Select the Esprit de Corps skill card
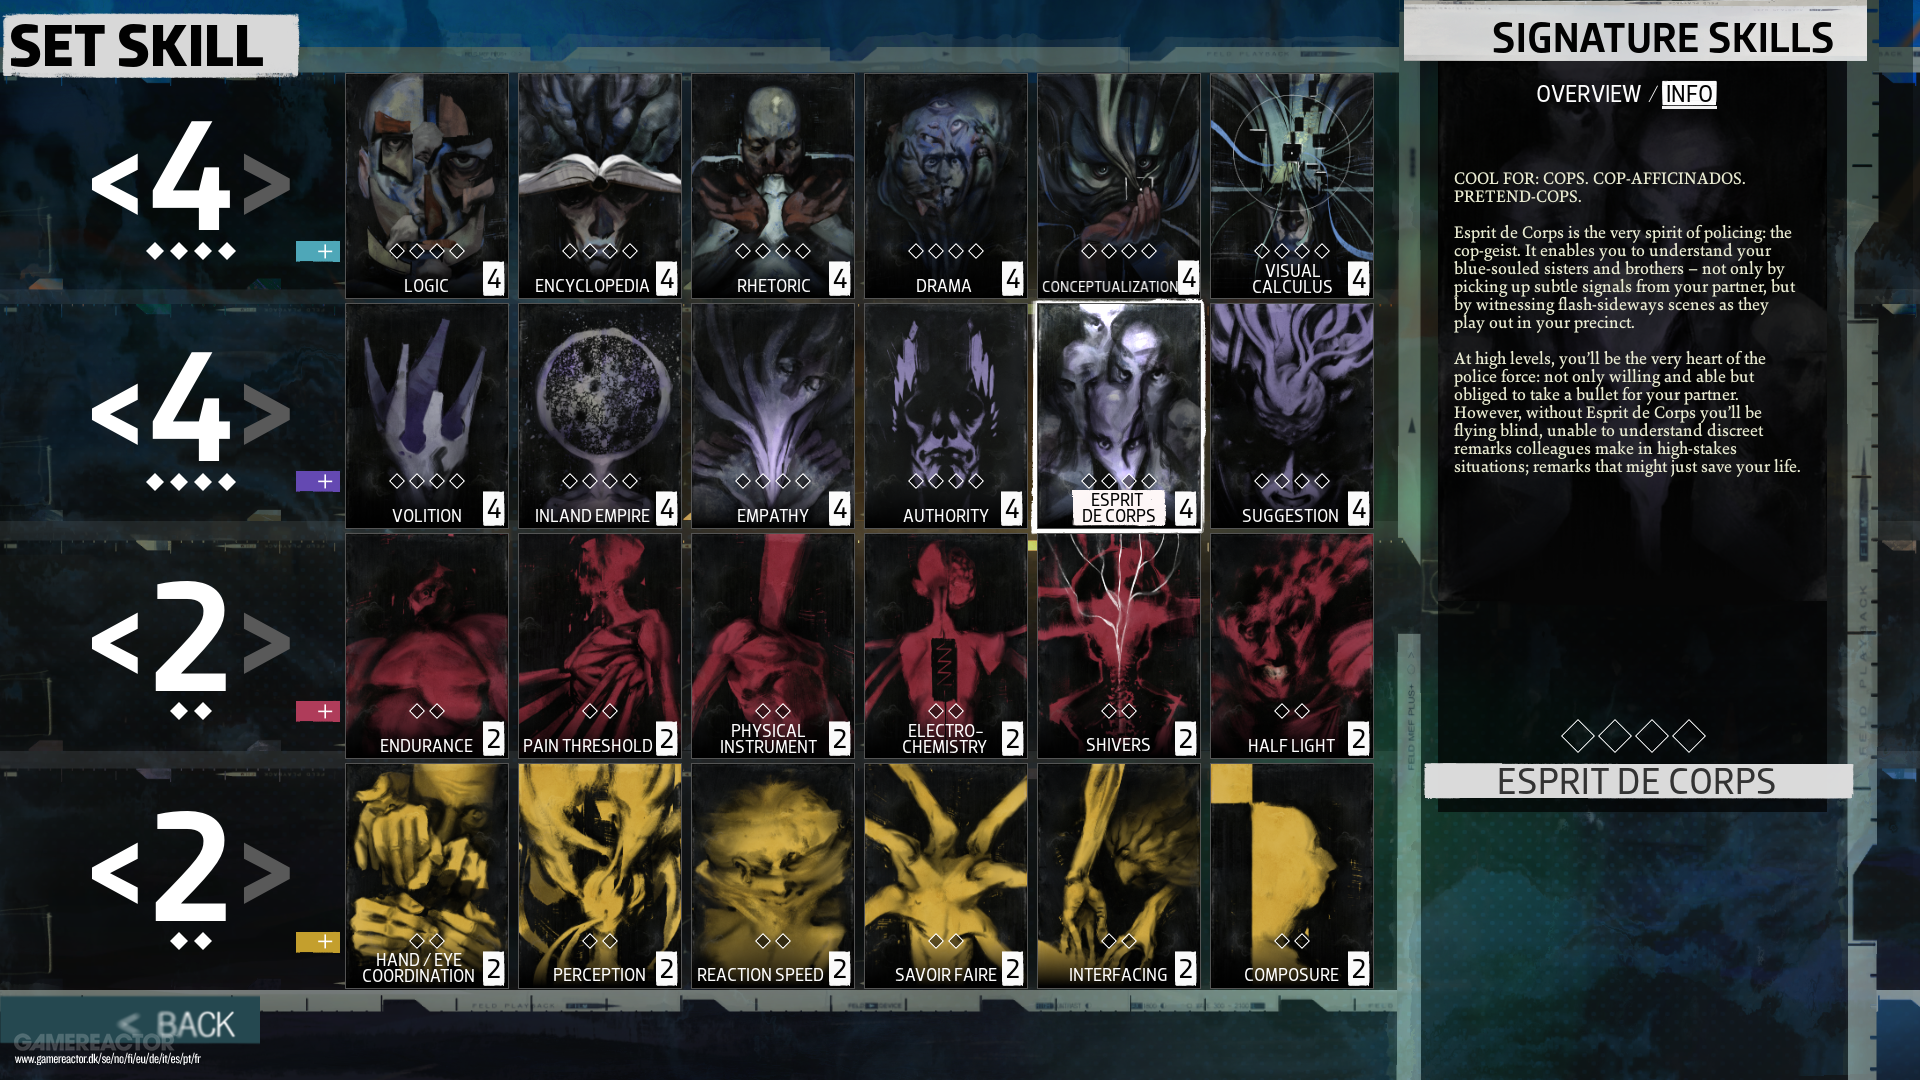1920x1080 pixels. 1119,416
